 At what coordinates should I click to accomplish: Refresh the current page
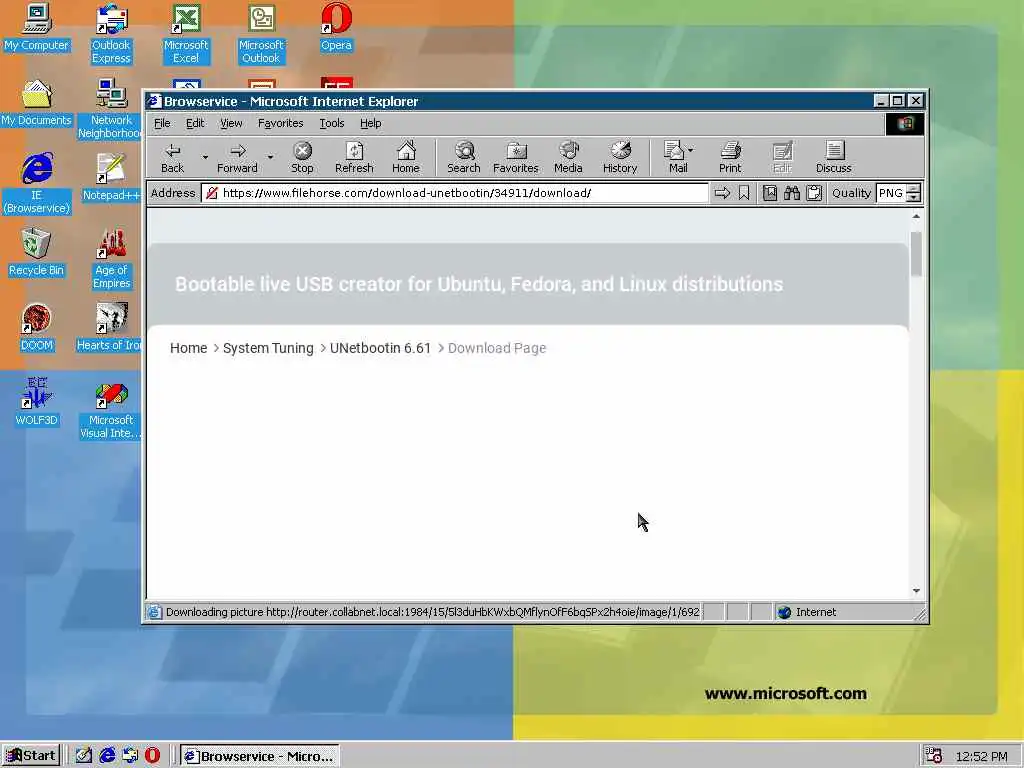point(354,157)
